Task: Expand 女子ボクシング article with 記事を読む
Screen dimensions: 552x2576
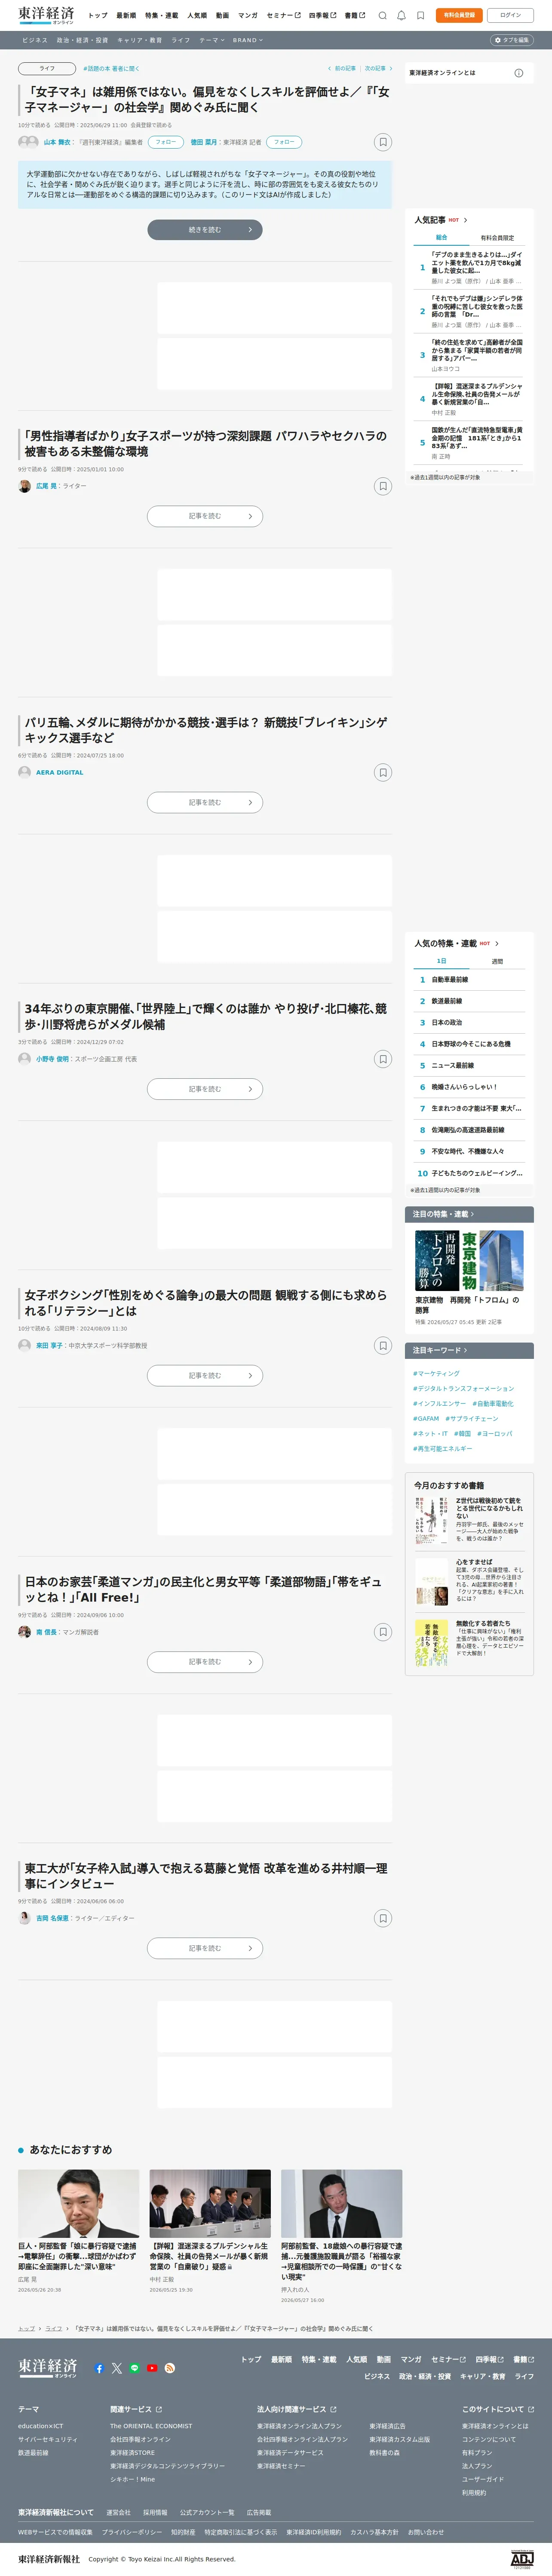Action: coord(205,1376)
